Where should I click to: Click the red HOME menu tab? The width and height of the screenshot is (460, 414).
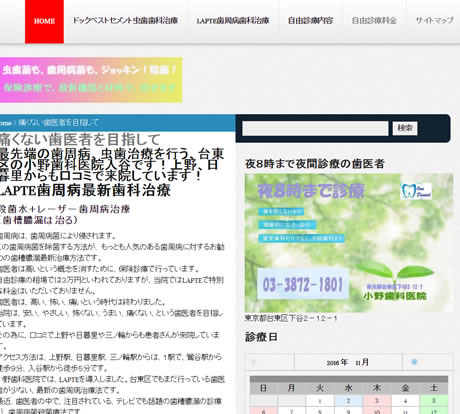[44, 21]
